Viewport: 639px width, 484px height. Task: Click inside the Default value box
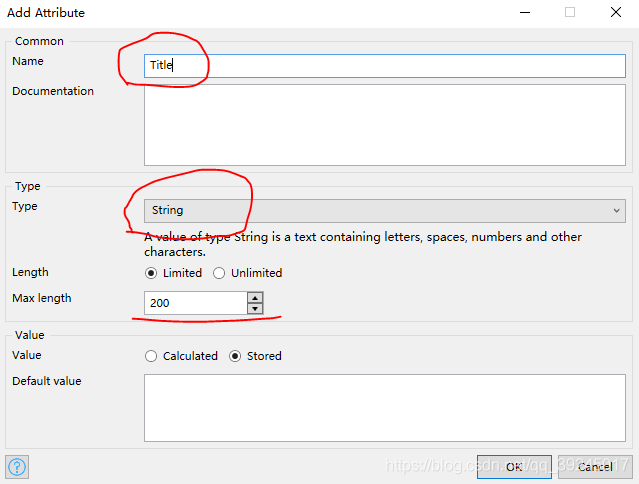(384, 407)
